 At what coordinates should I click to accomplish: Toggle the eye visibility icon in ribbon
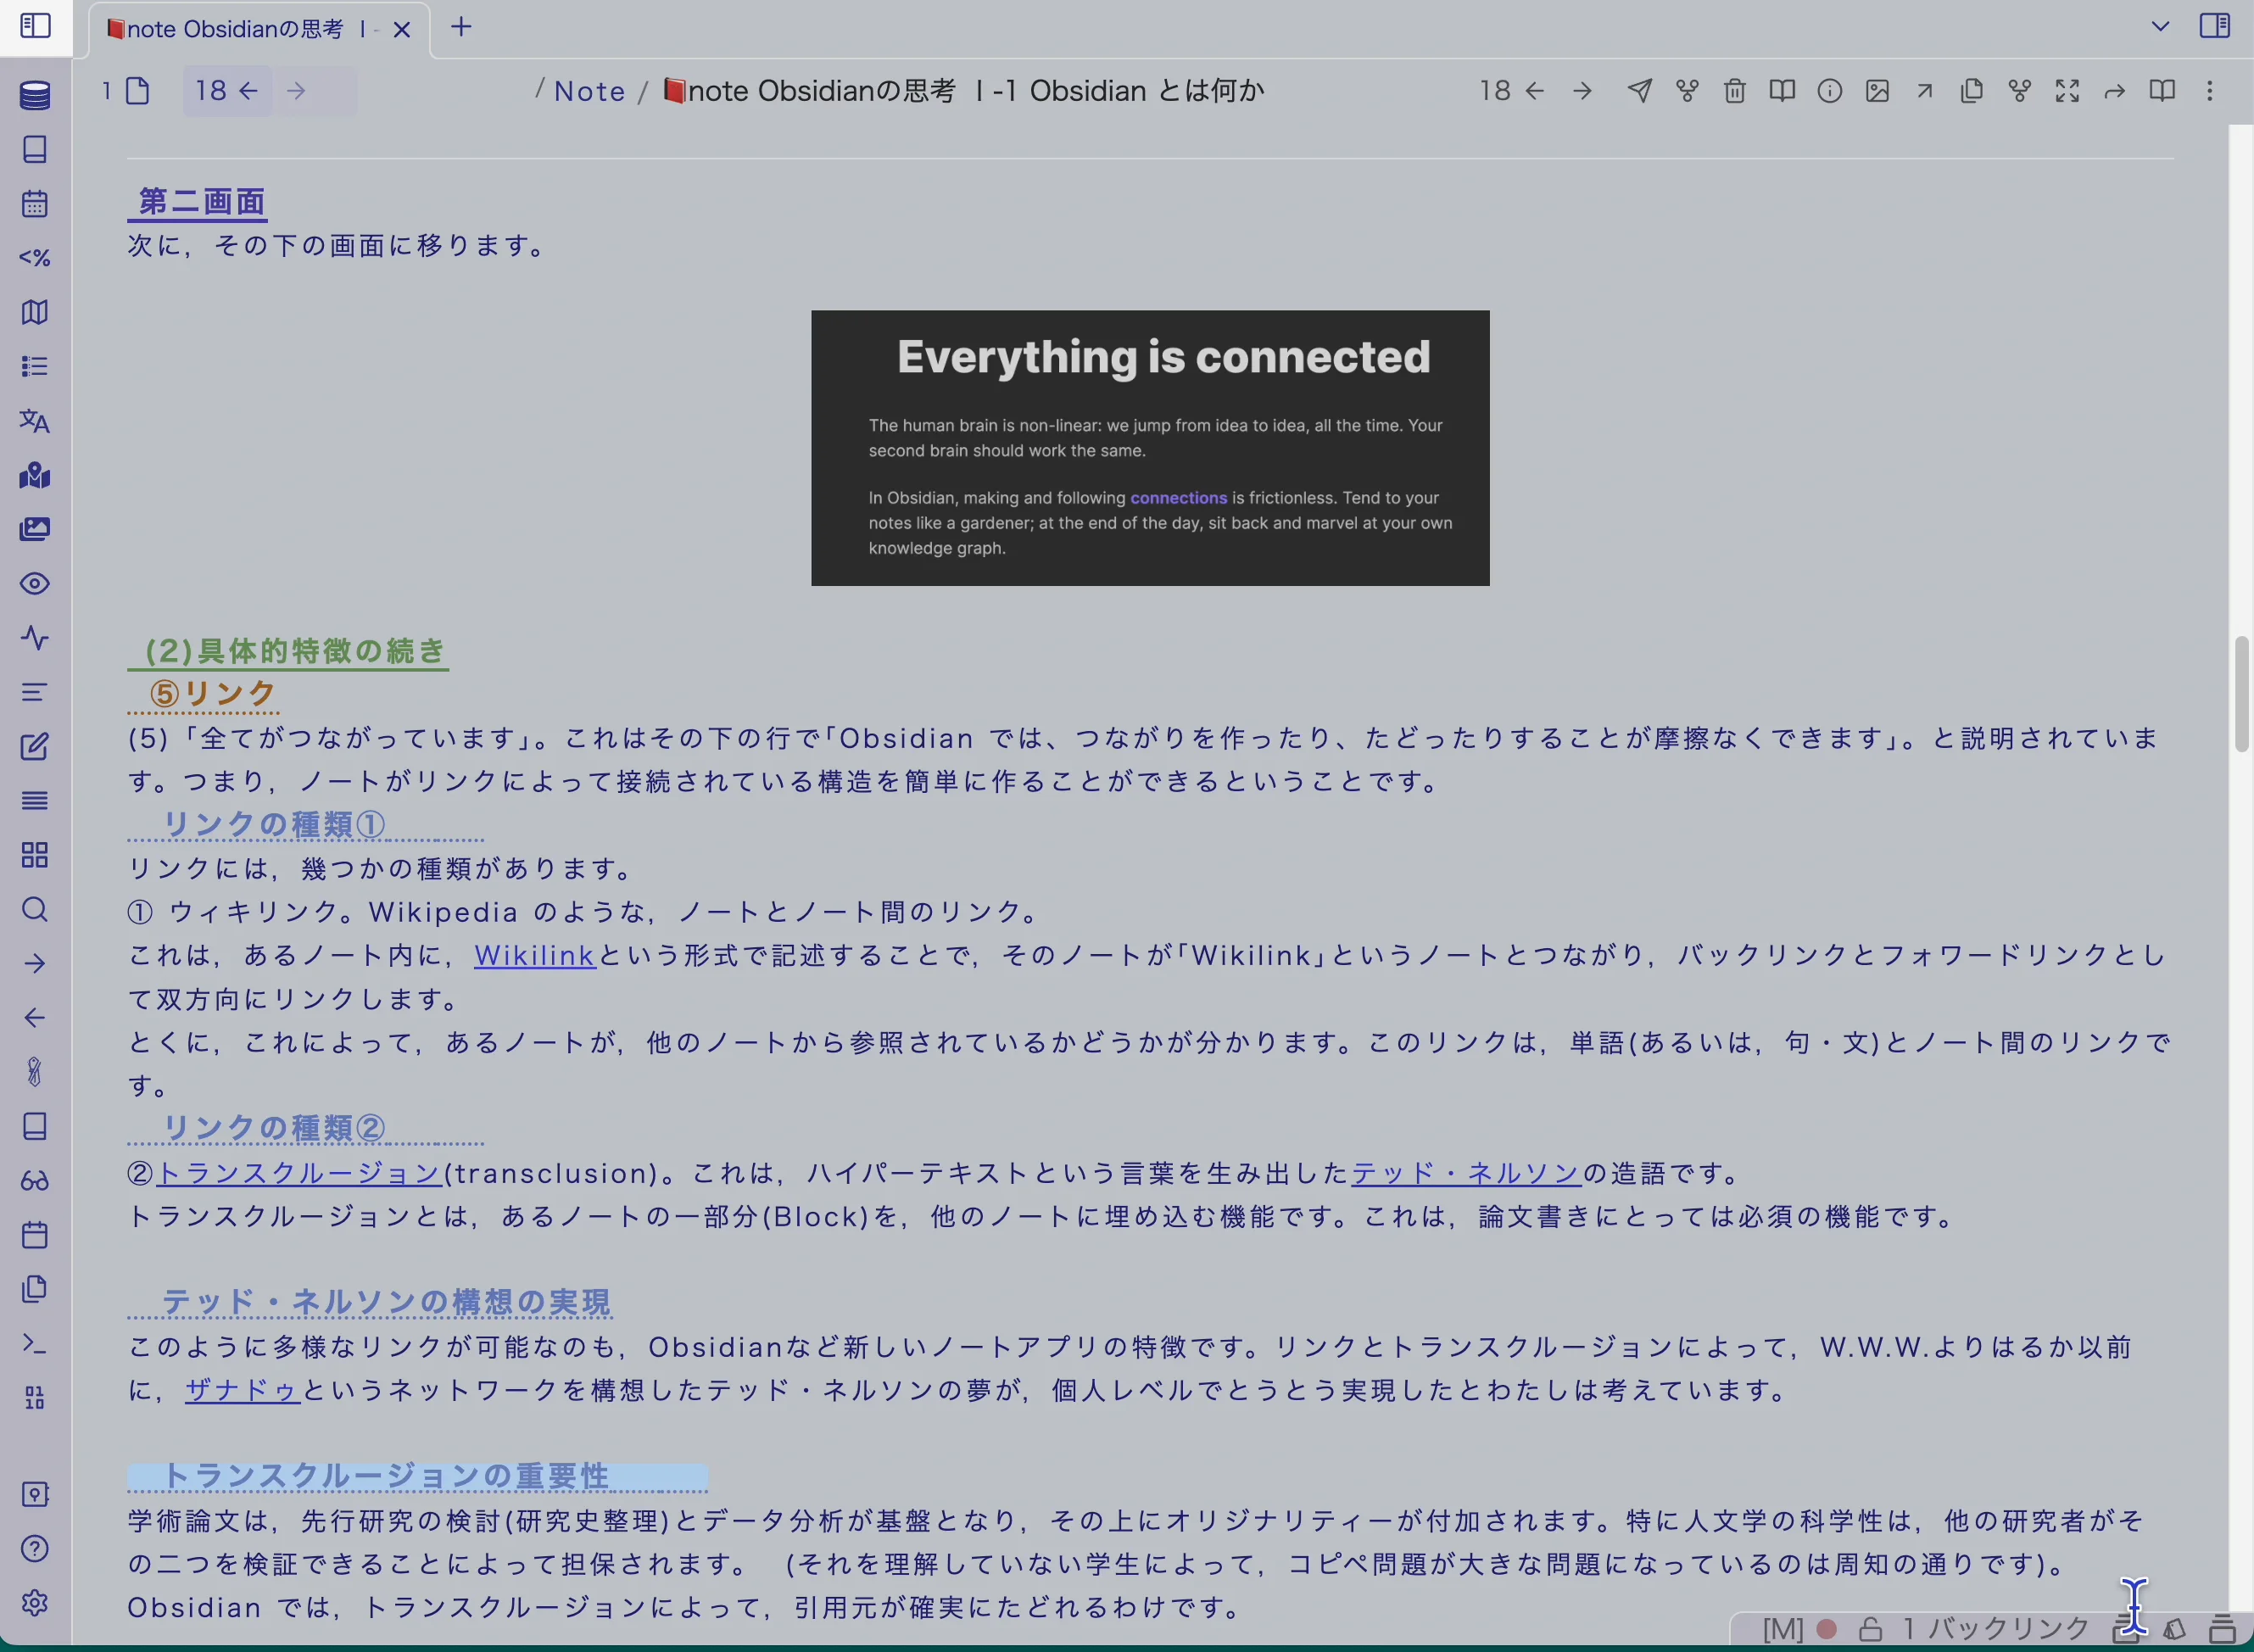tap(35, 584)
